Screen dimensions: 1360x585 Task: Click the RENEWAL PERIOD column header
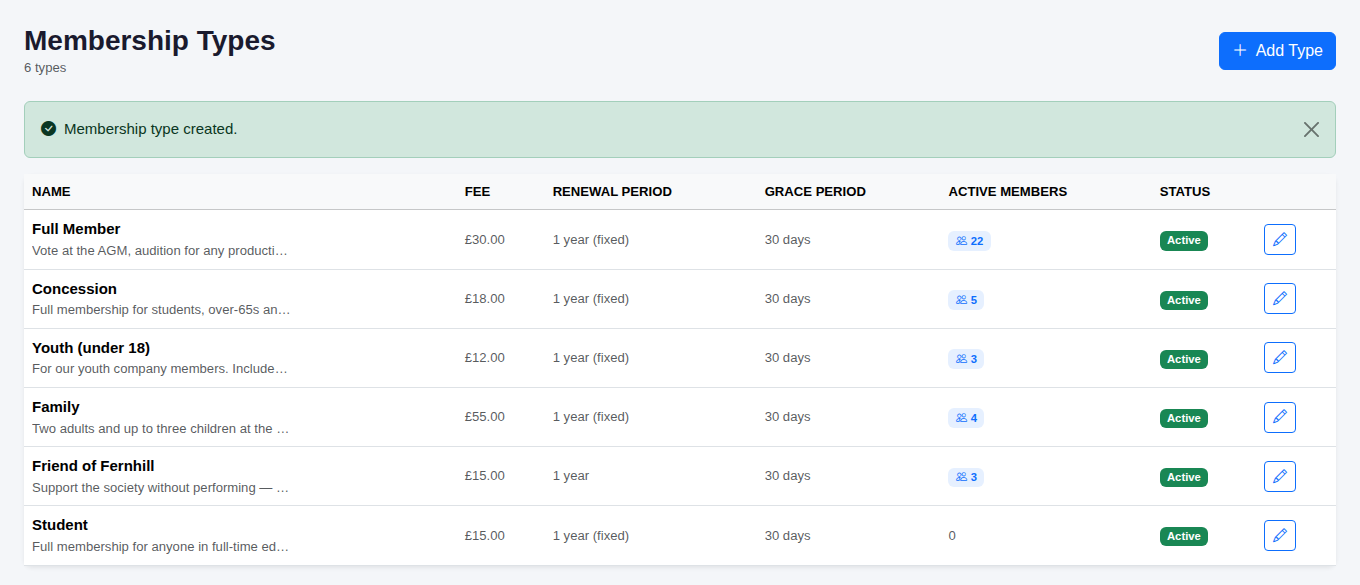[612, 192]
